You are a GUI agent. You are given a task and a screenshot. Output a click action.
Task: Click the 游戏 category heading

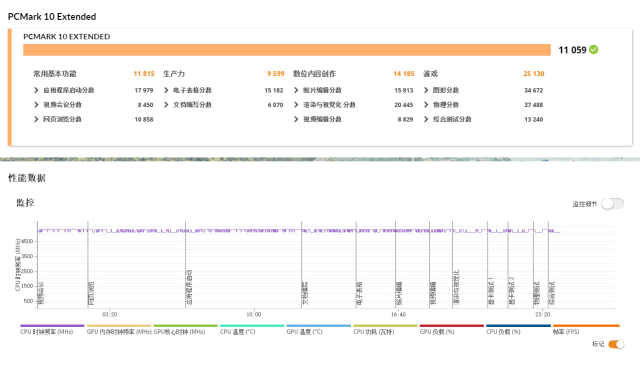tap(431, 74)
